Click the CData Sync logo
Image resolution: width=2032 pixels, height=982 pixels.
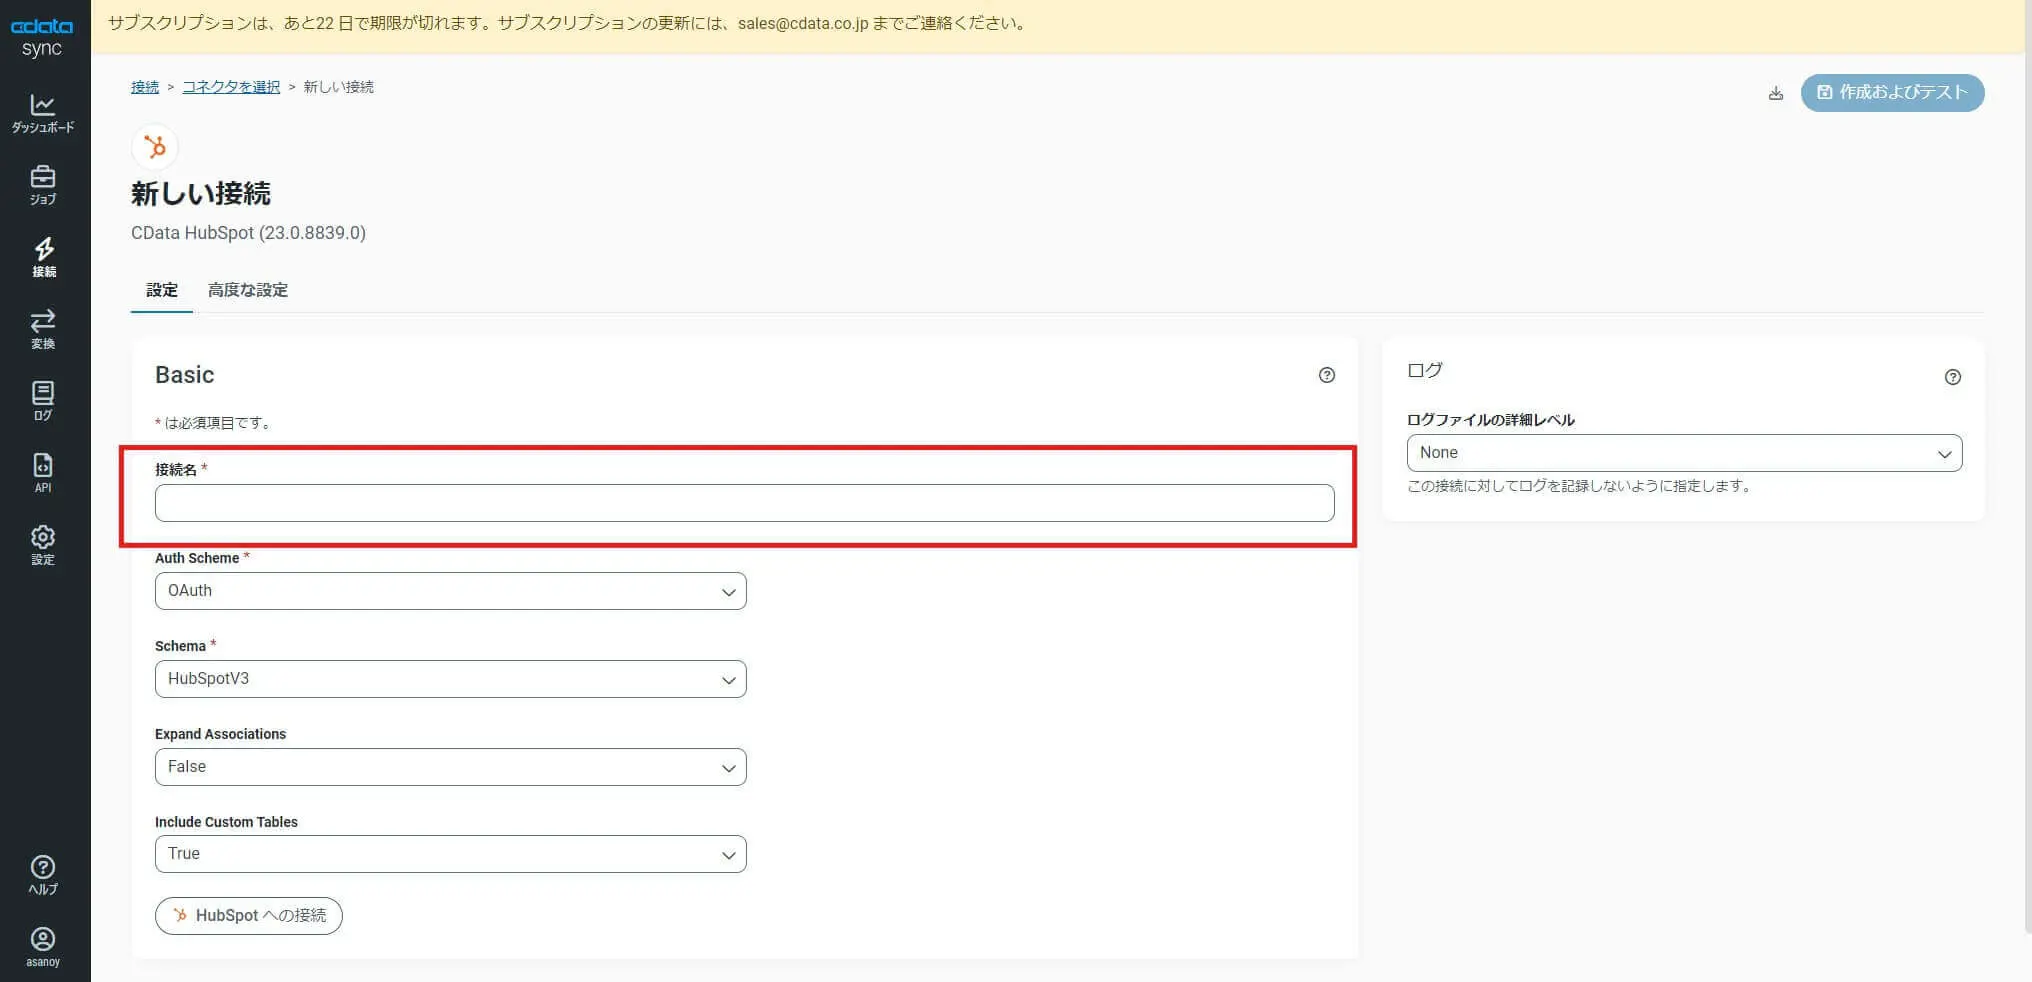click(42, 37)
